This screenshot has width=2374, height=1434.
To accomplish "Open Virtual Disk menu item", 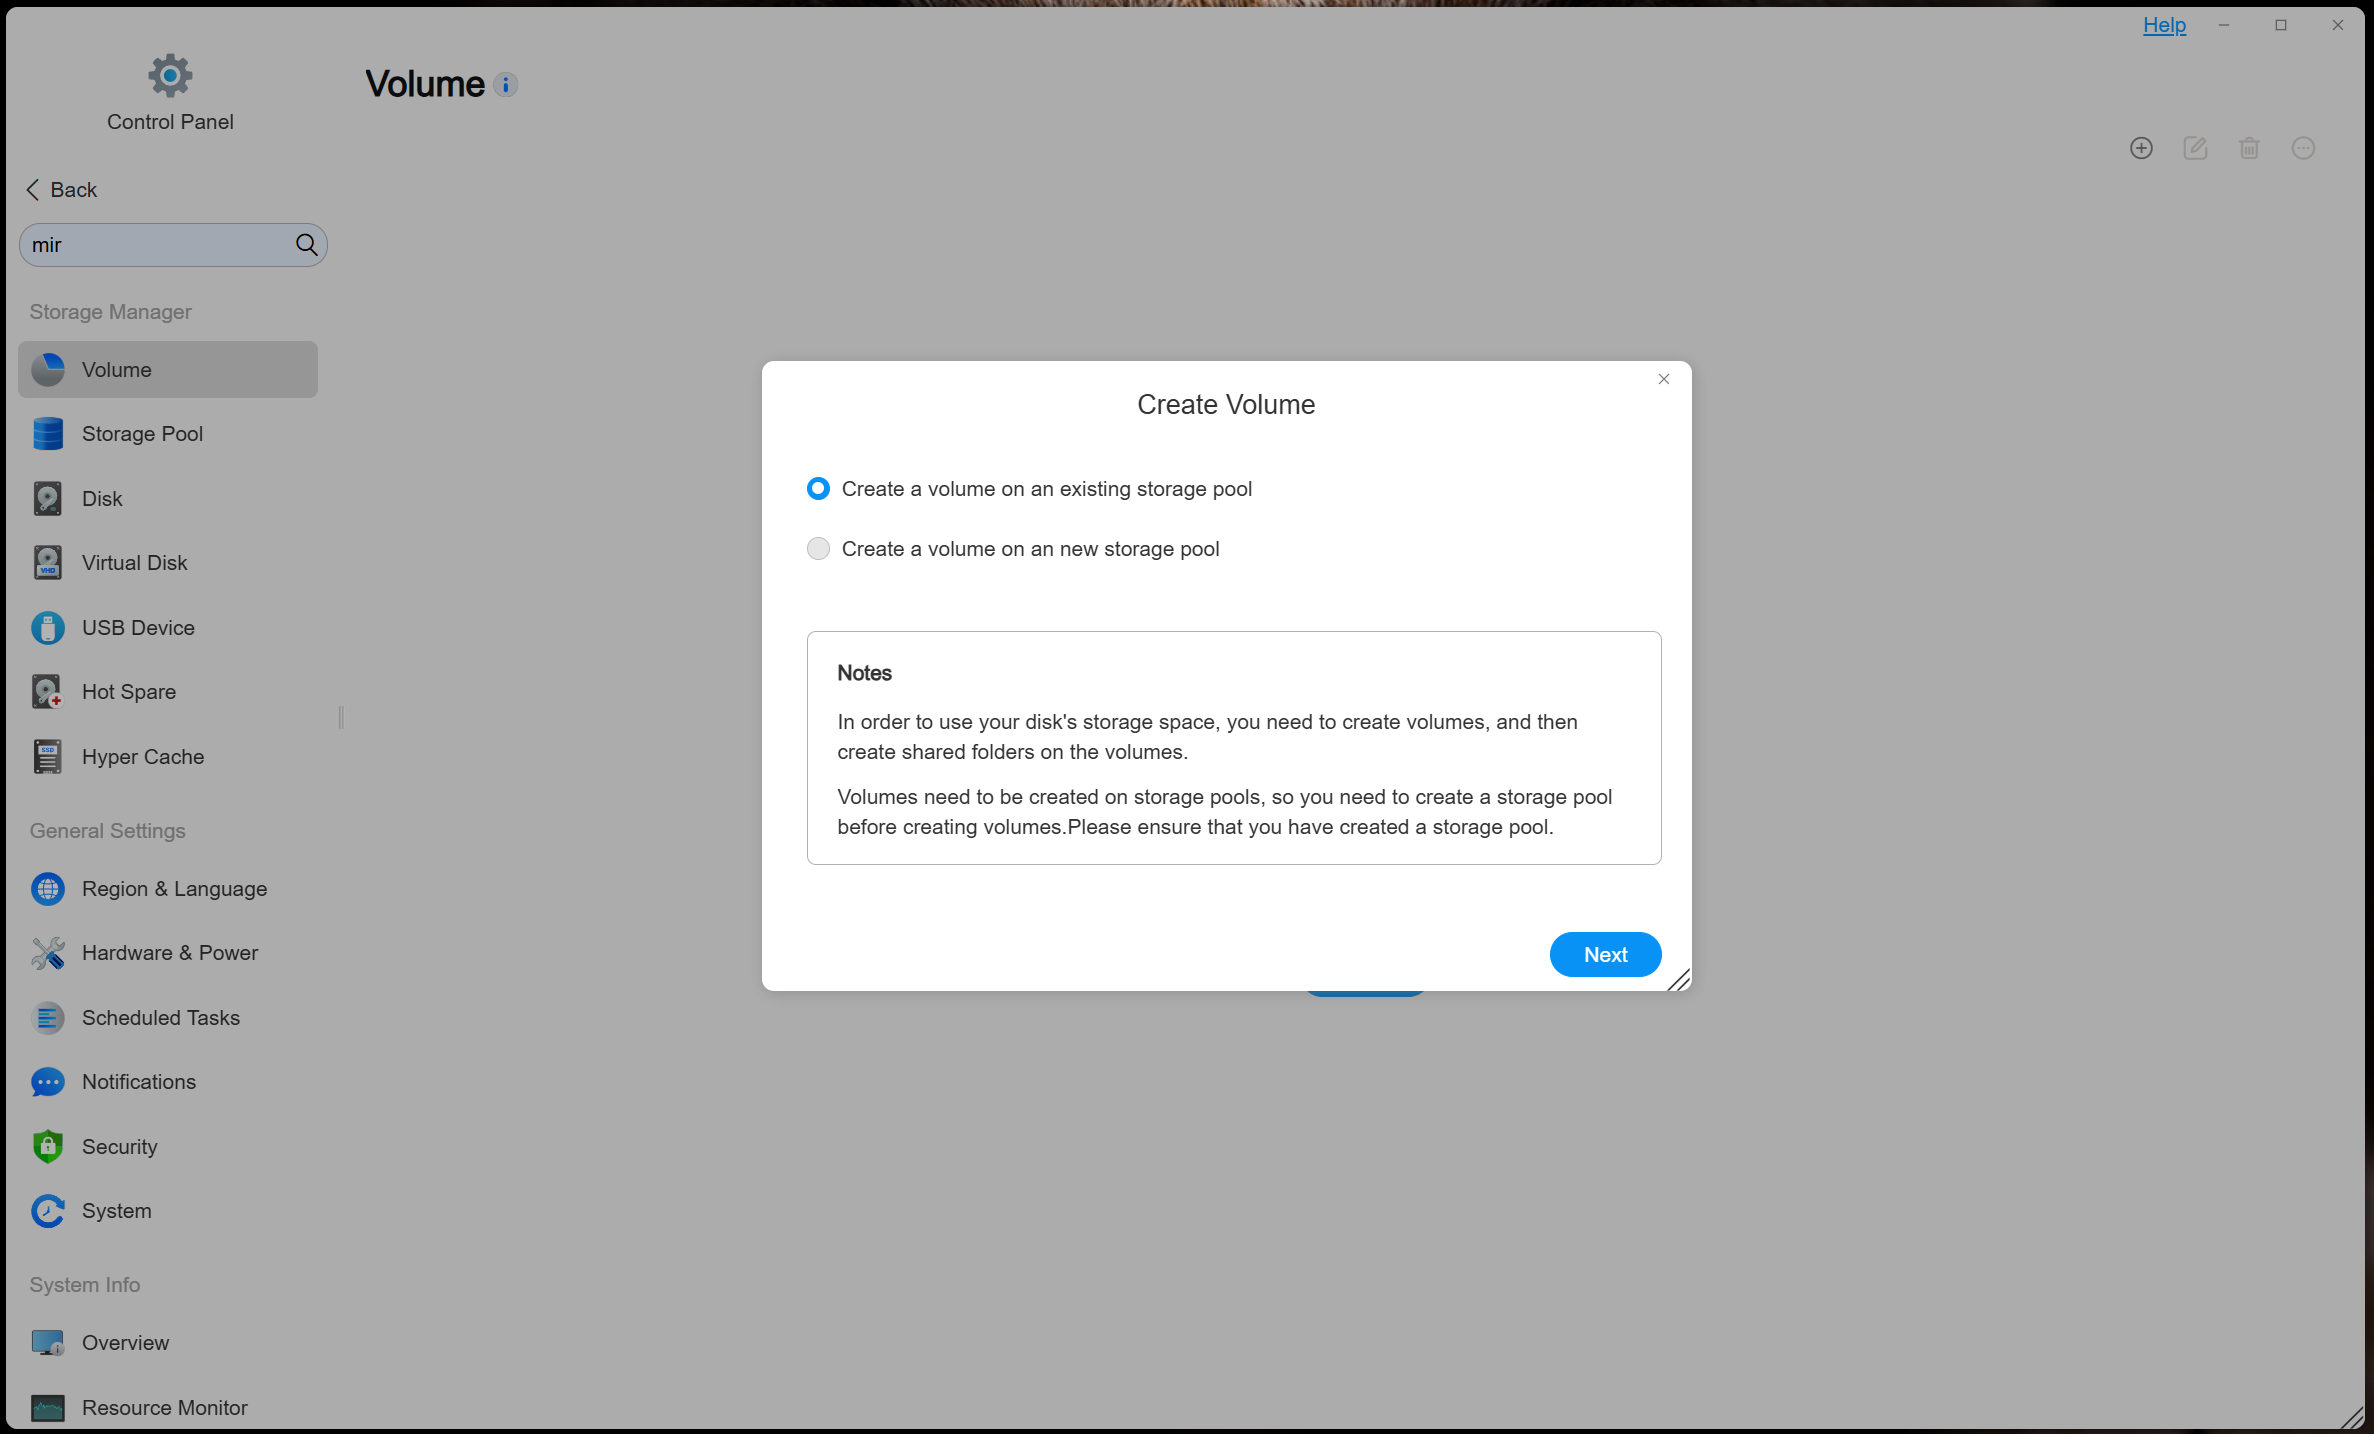I will pos(135,563).
